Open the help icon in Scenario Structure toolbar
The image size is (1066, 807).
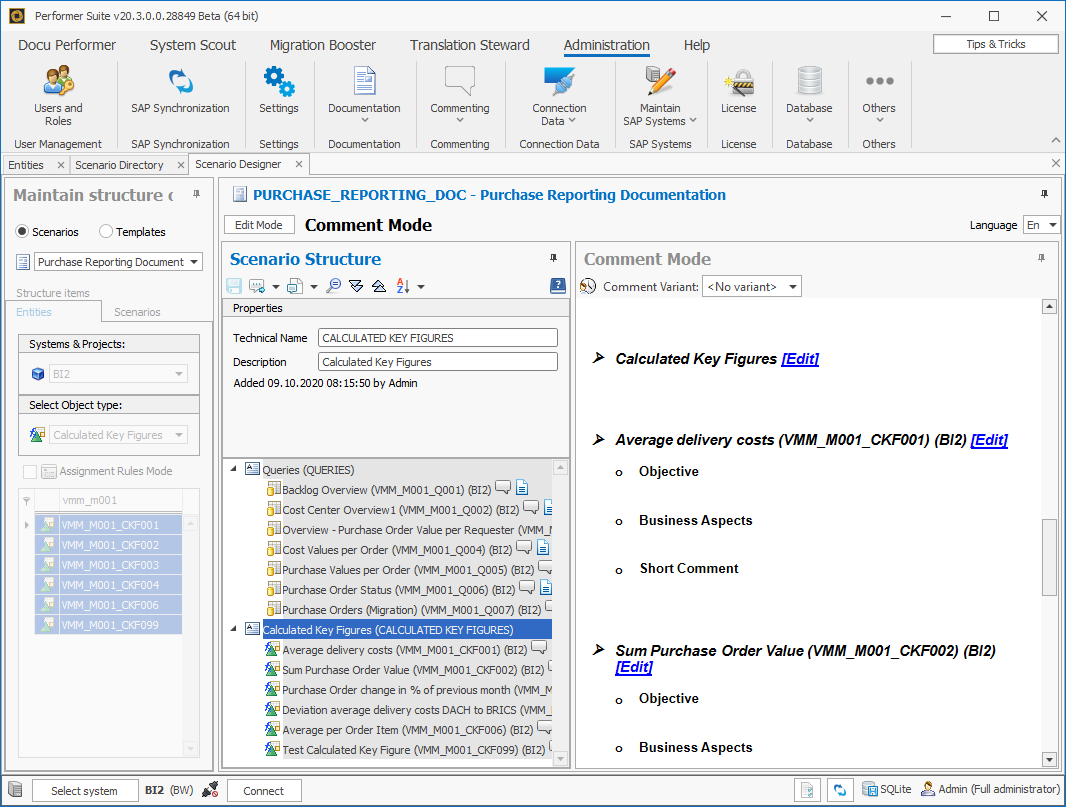tap(557, 285)
